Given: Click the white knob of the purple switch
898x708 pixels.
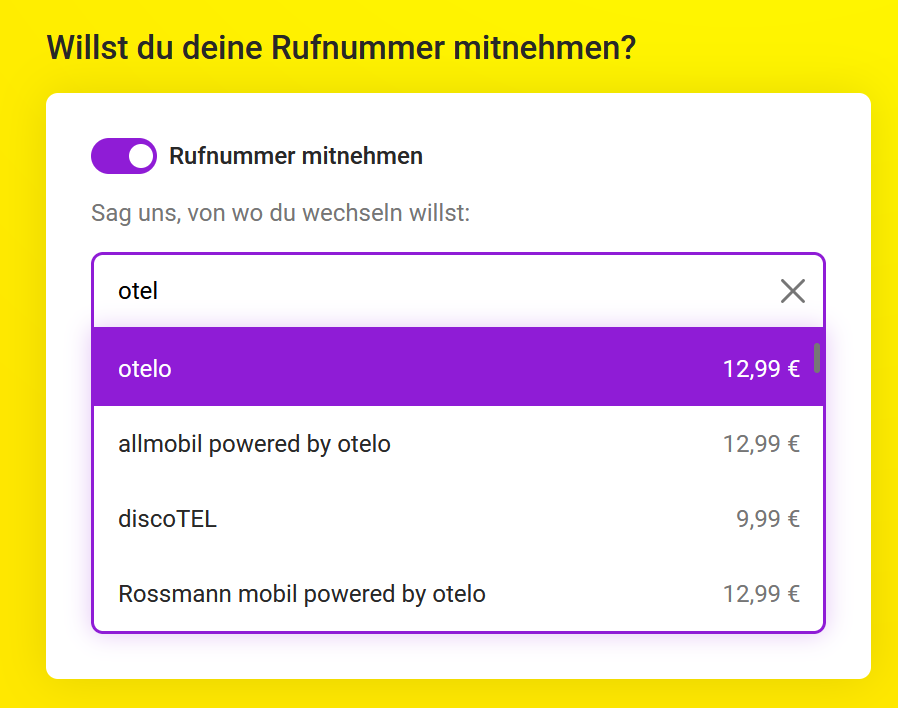Looking at the screenshot, I should (142, 156).
